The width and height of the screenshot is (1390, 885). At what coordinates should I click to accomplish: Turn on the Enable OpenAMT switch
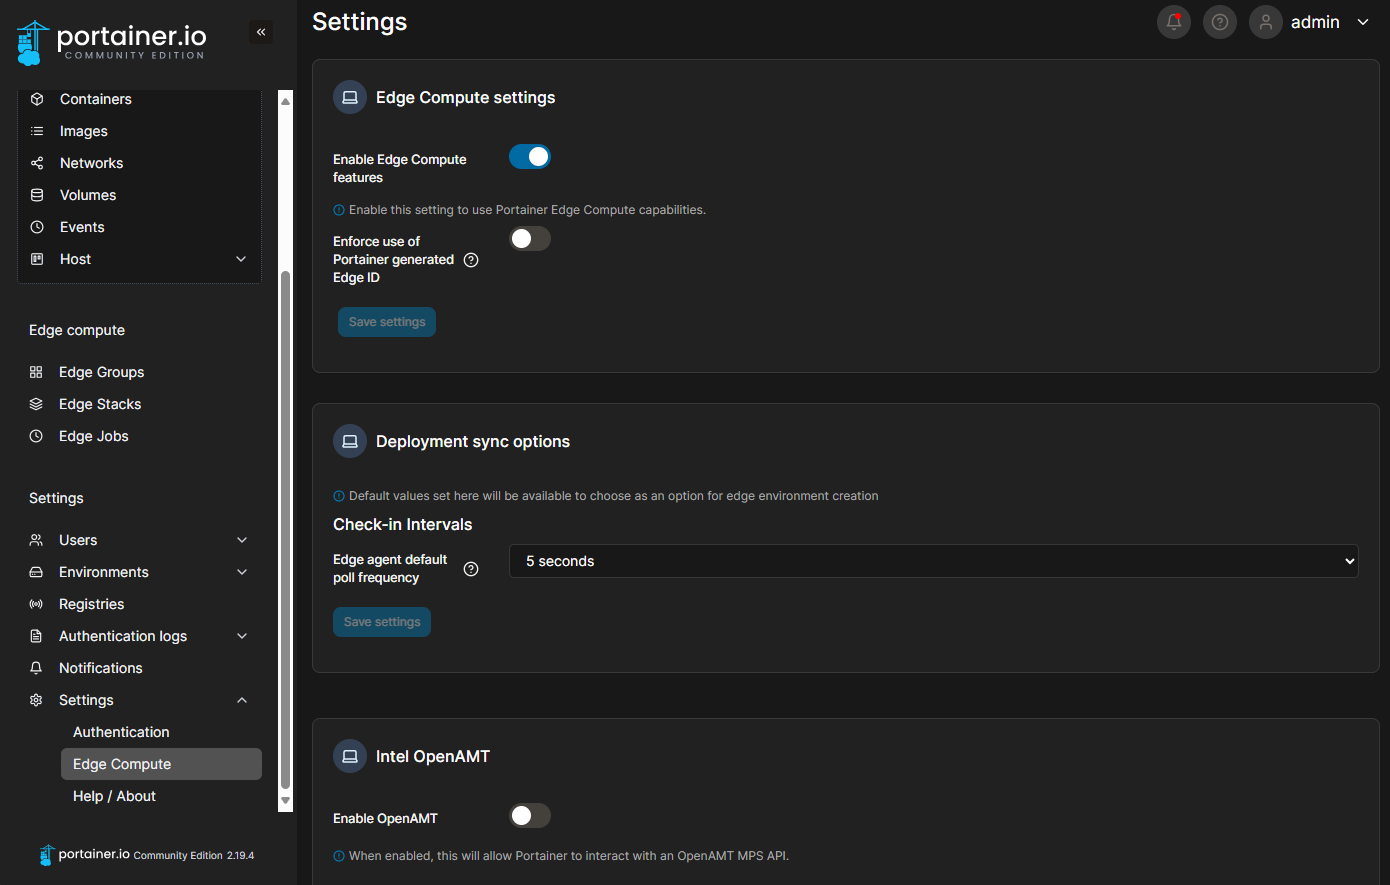(530, 816)
